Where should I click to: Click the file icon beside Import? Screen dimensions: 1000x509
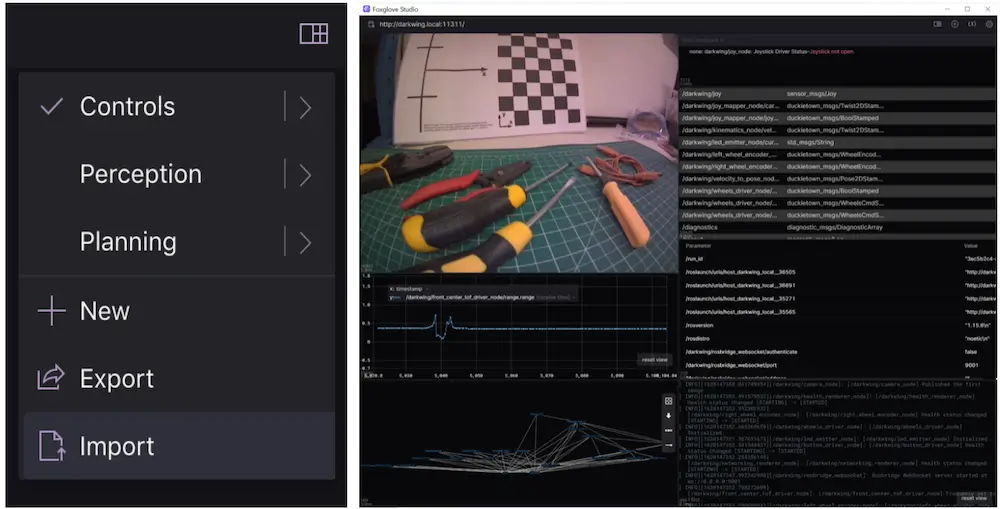(x=52, y=445)
